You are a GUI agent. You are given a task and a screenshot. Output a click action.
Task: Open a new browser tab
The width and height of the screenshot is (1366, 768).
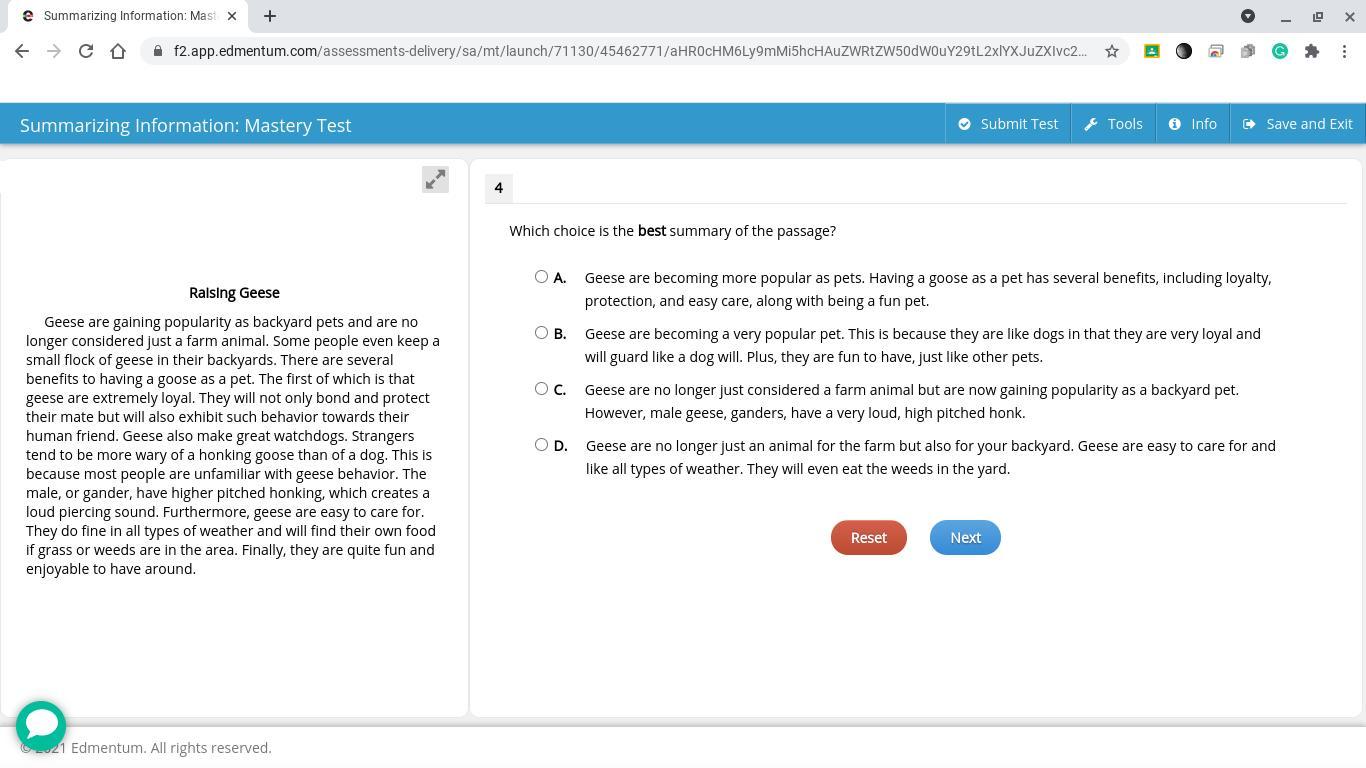tap(270, 16)
